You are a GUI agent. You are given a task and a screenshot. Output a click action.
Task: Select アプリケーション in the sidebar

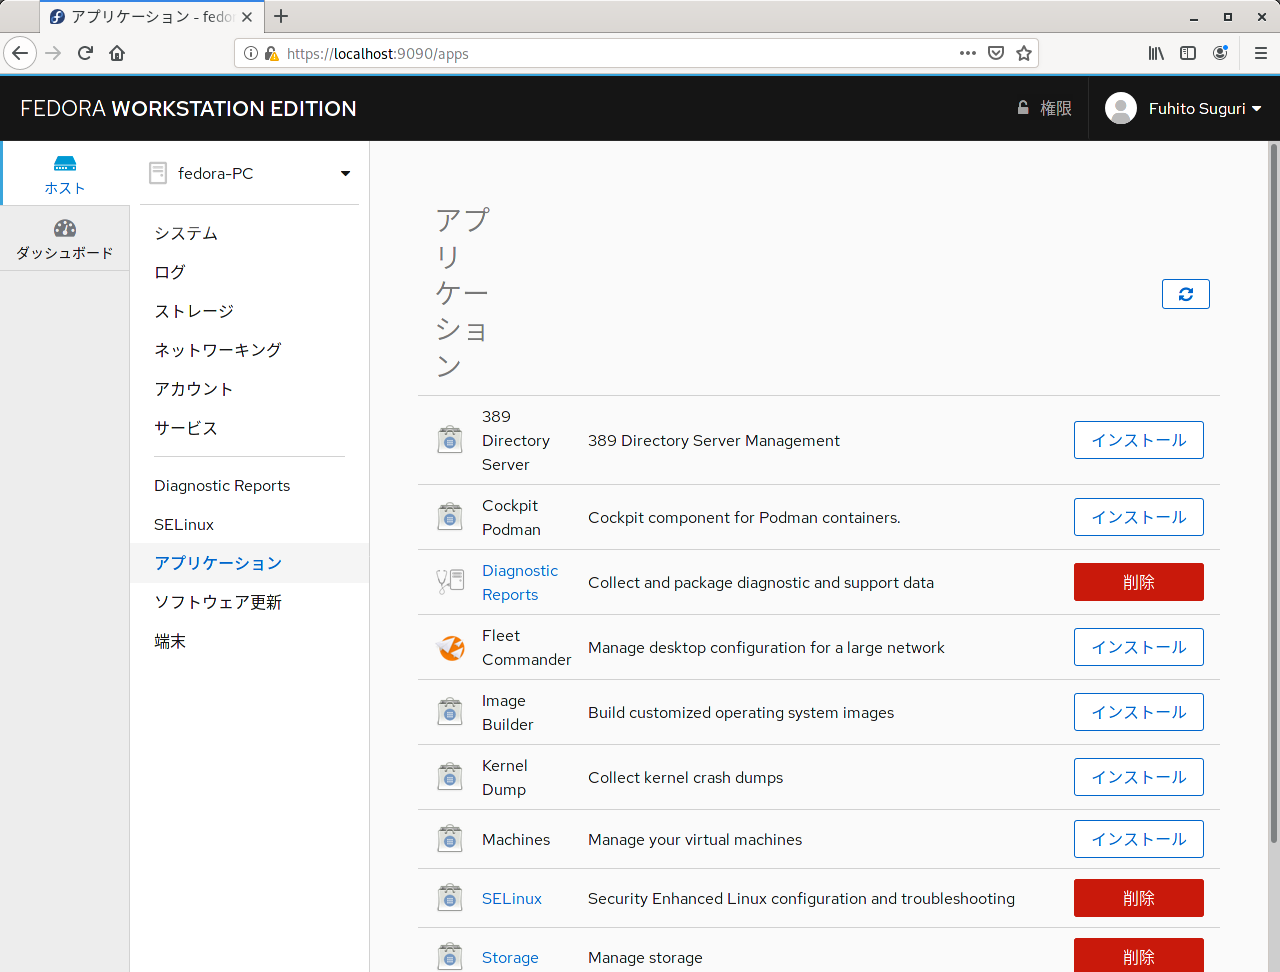249,563
